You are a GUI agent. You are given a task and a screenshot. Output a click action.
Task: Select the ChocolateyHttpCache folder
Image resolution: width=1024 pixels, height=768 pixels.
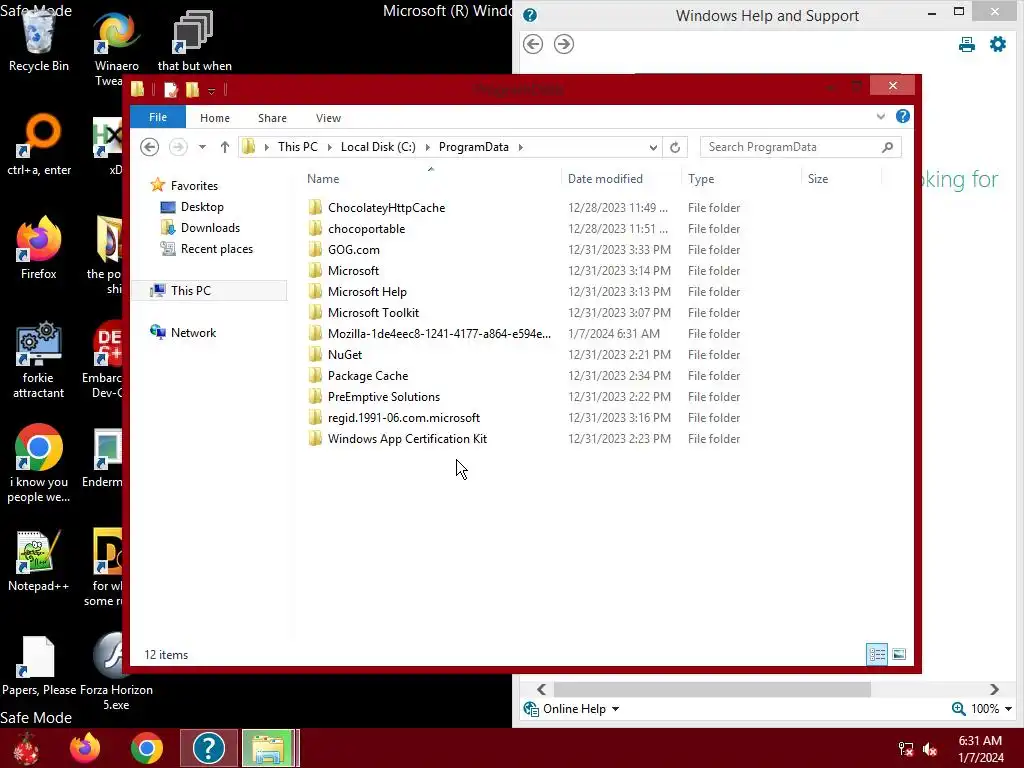386,208
